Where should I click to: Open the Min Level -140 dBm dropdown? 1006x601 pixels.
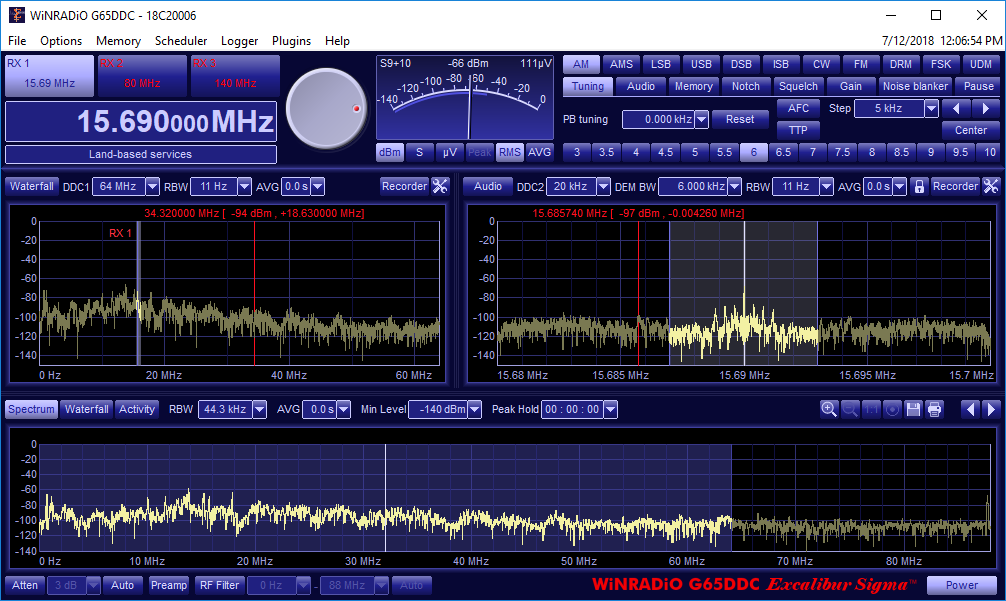point(474,409)
